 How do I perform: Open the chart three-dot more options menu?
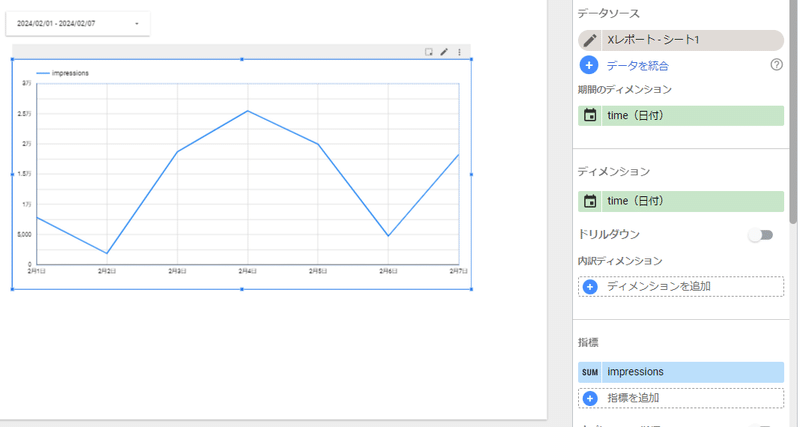click(459, 52)
